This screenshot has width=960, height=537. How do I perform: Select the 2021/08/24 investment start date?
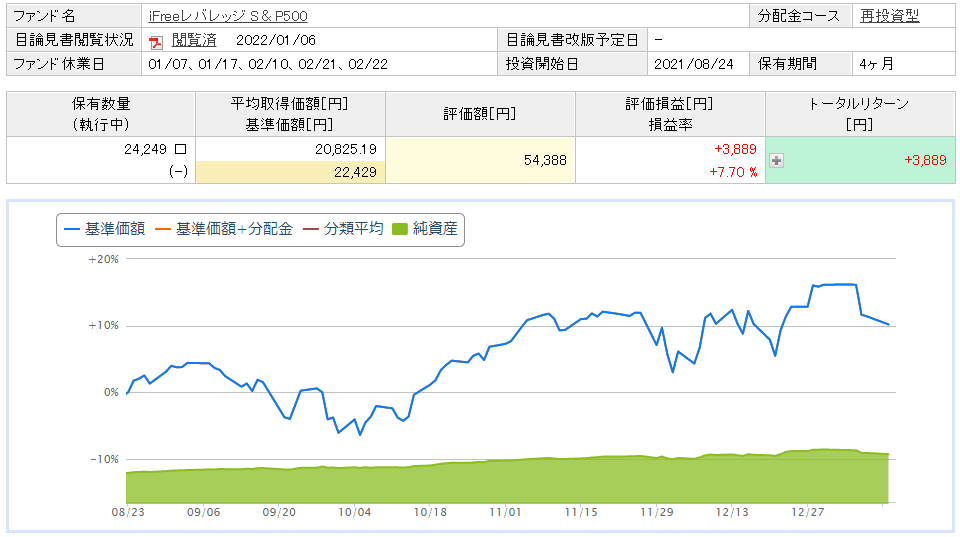(694, 64)
